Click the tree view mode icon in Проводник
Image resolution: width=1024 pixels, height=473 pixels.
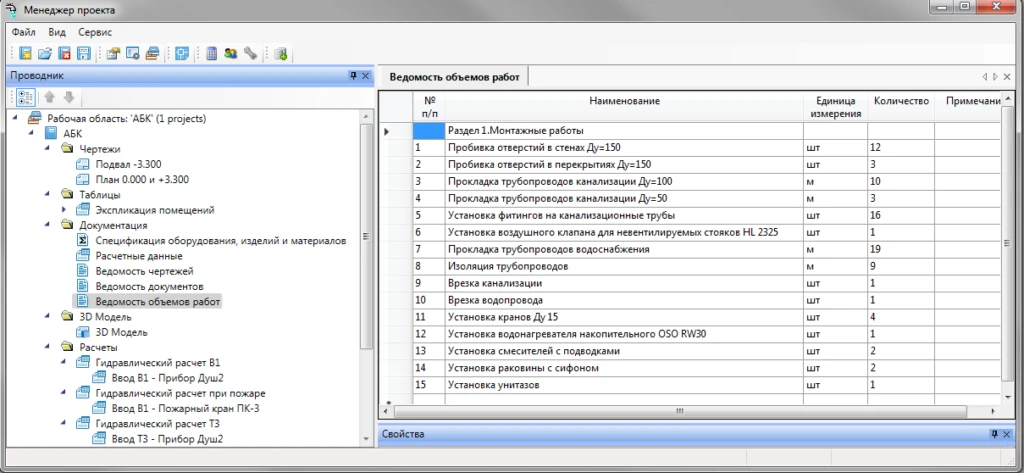pos(26,97)
